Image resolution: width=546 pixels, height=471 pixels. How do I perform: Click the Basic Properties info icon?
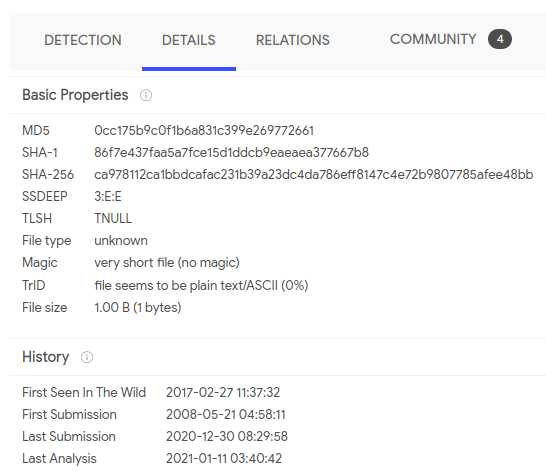tap(146, 95)
